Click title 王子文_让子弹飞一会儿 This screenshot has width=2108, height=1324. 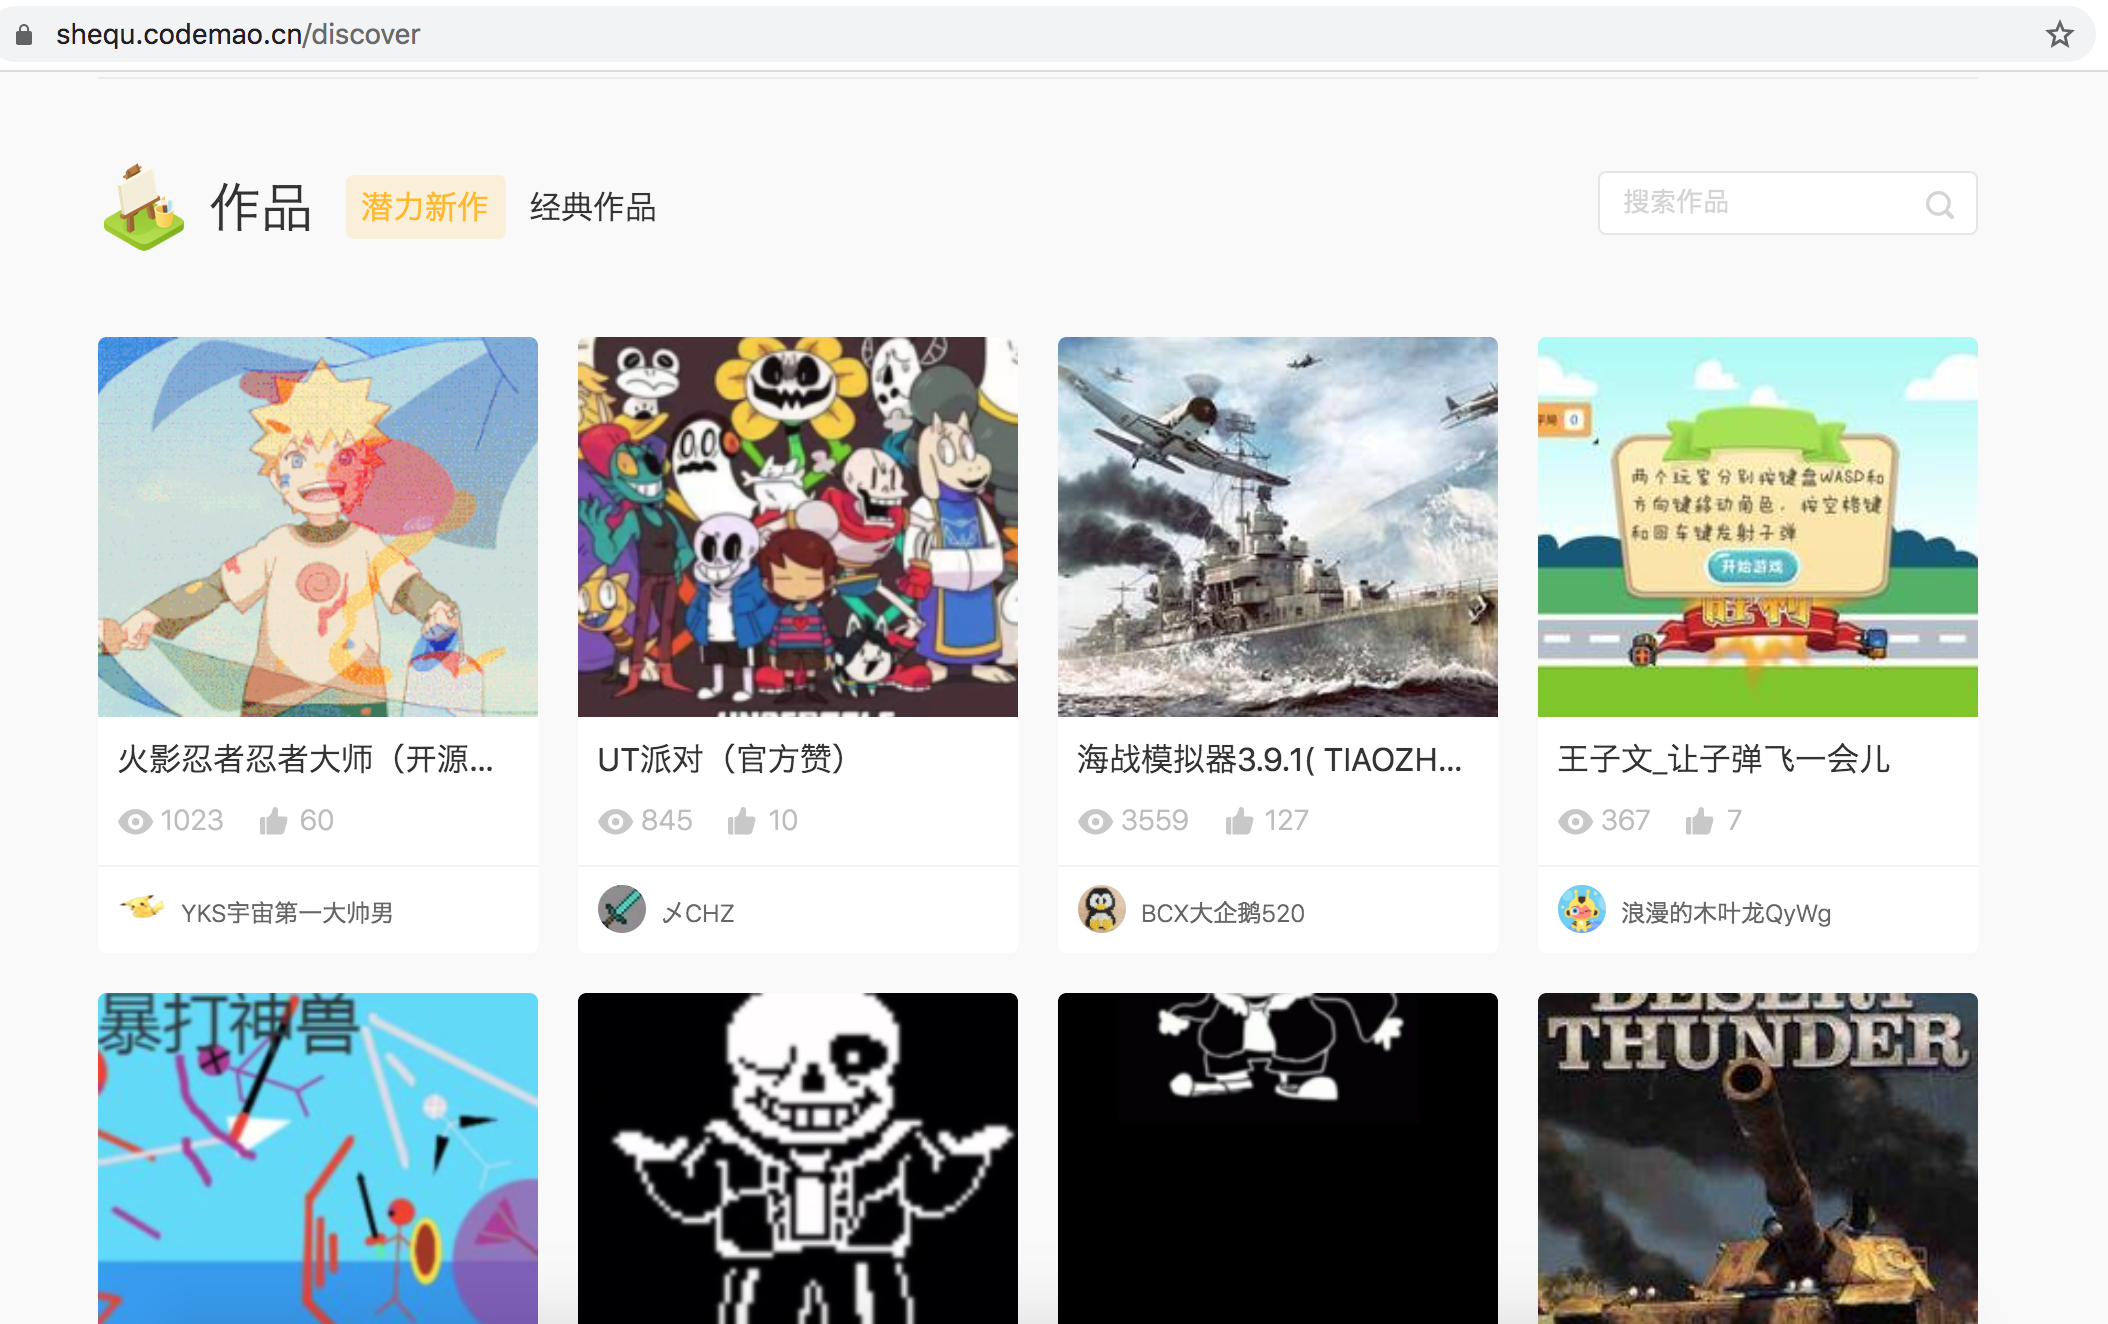point(1724,759)
